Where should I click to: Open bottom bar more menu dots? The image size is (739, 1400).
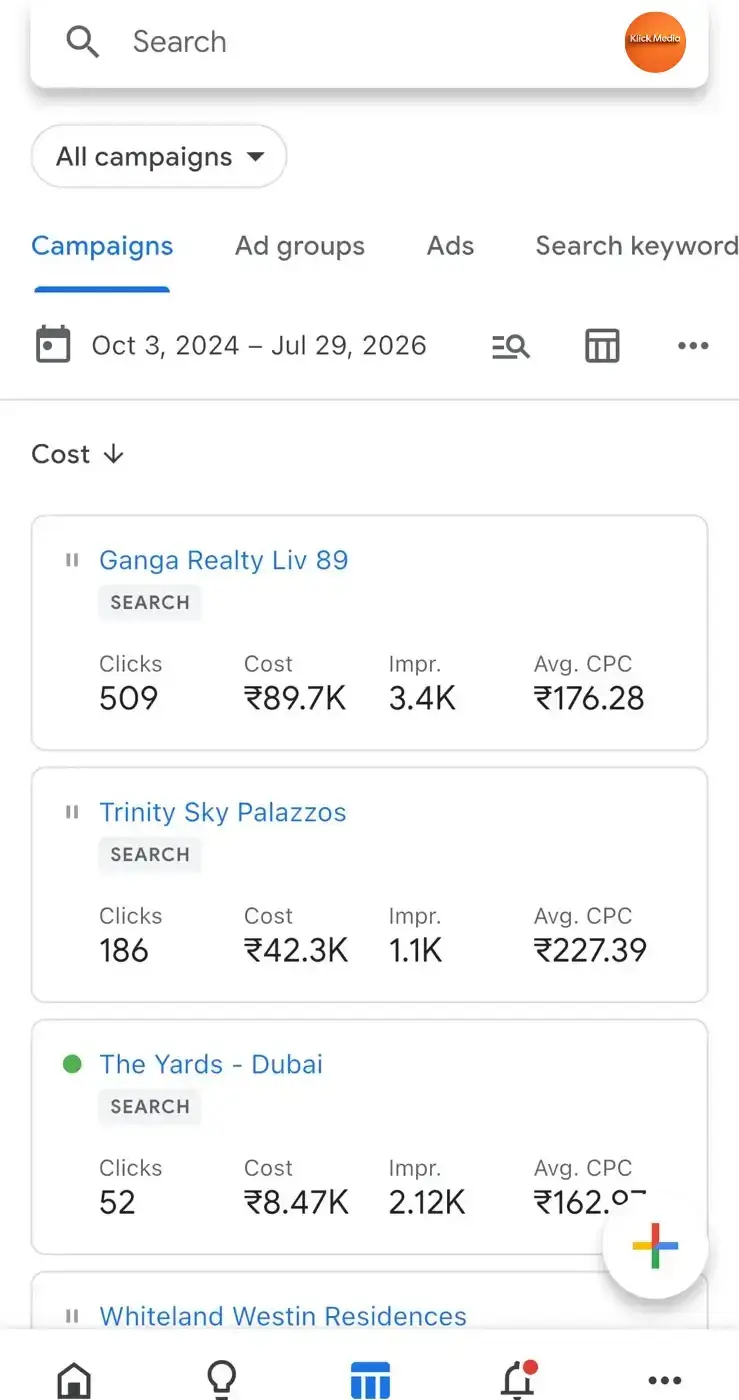[665, 1381]
